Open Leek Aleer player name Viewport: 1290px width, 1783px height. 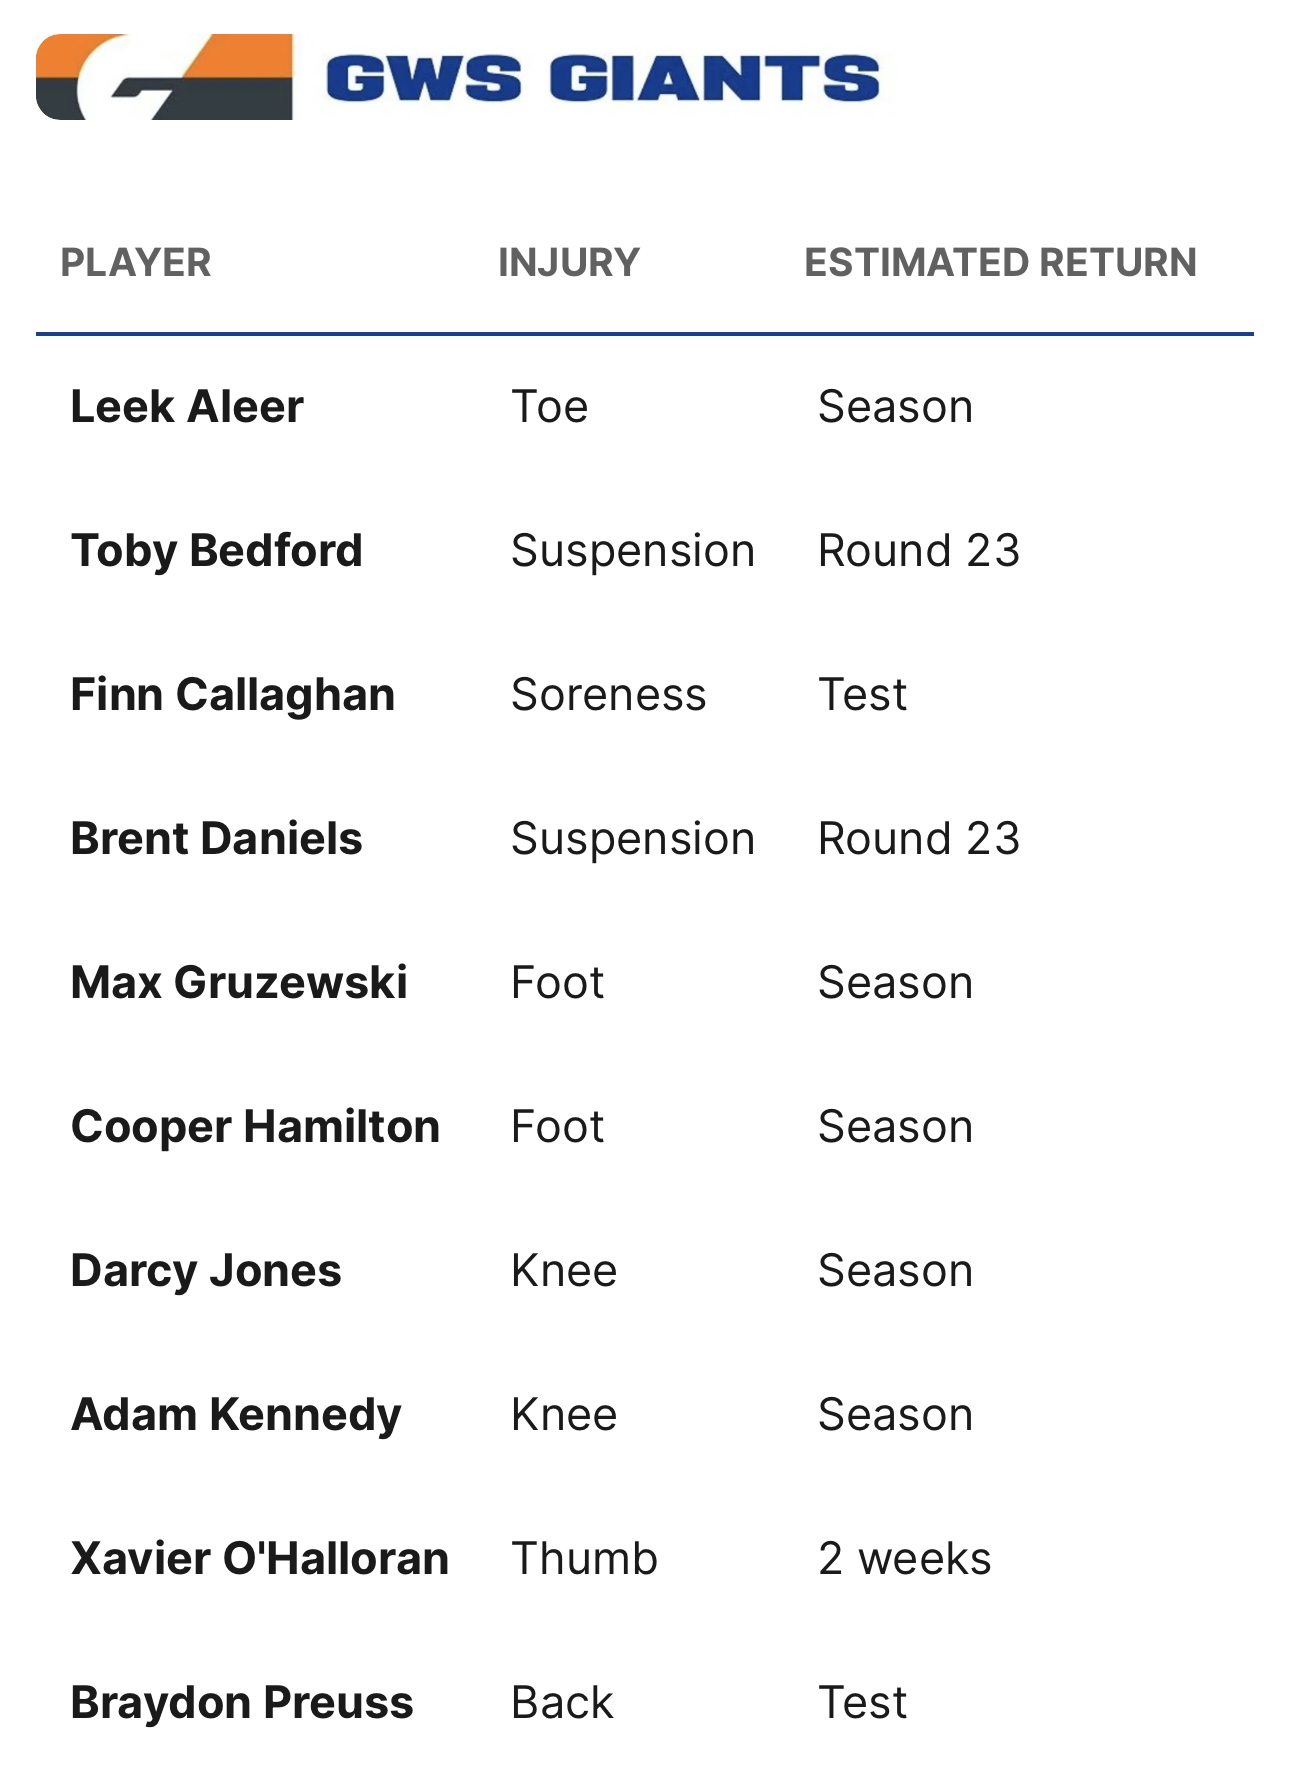[187, 407]
